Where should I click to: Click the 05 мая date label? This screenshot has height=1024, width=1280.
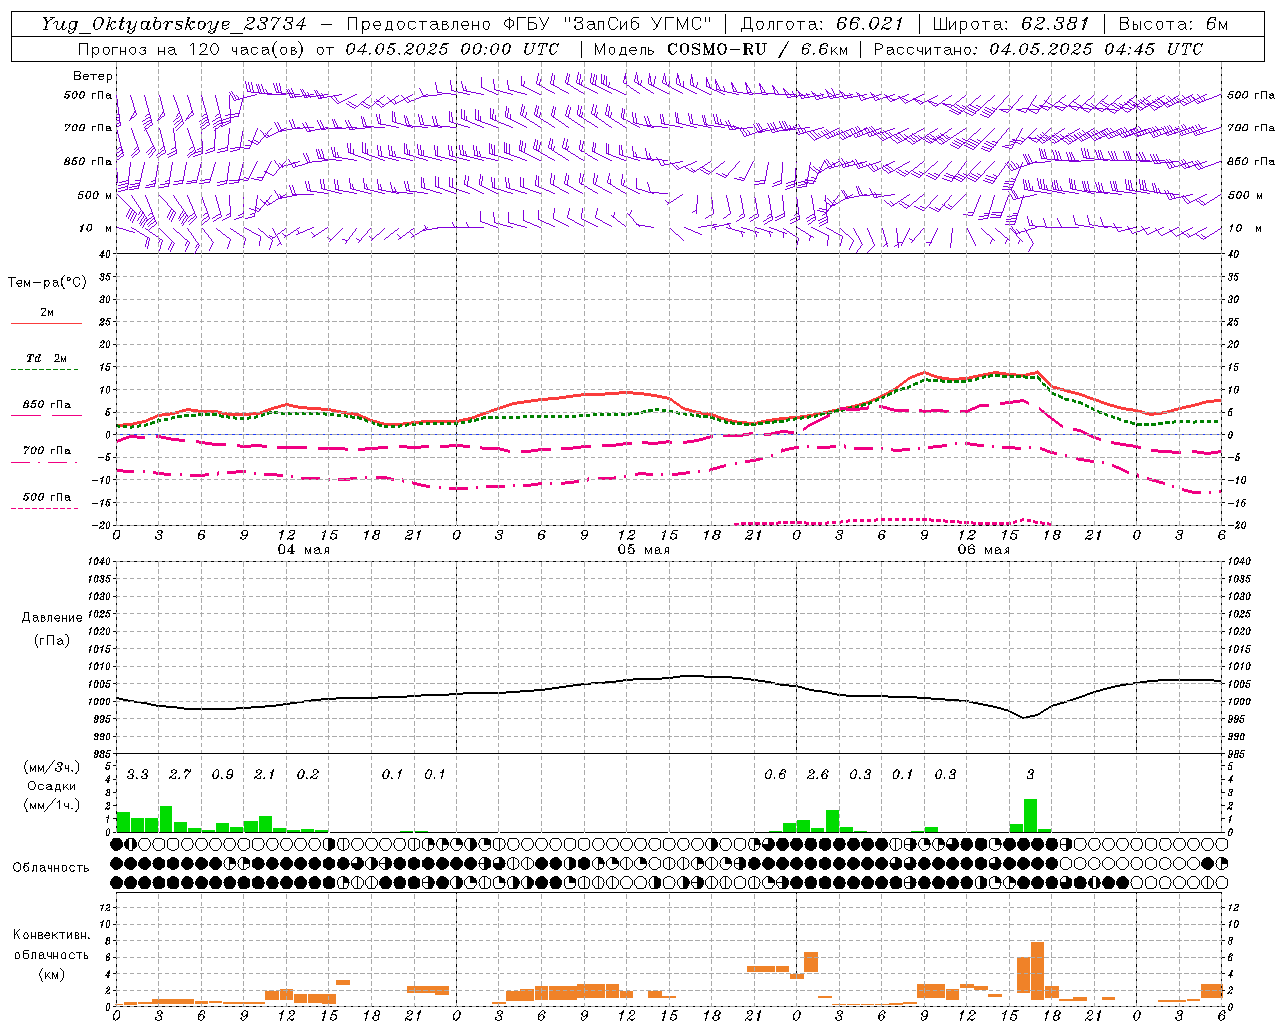pos(643,550)
